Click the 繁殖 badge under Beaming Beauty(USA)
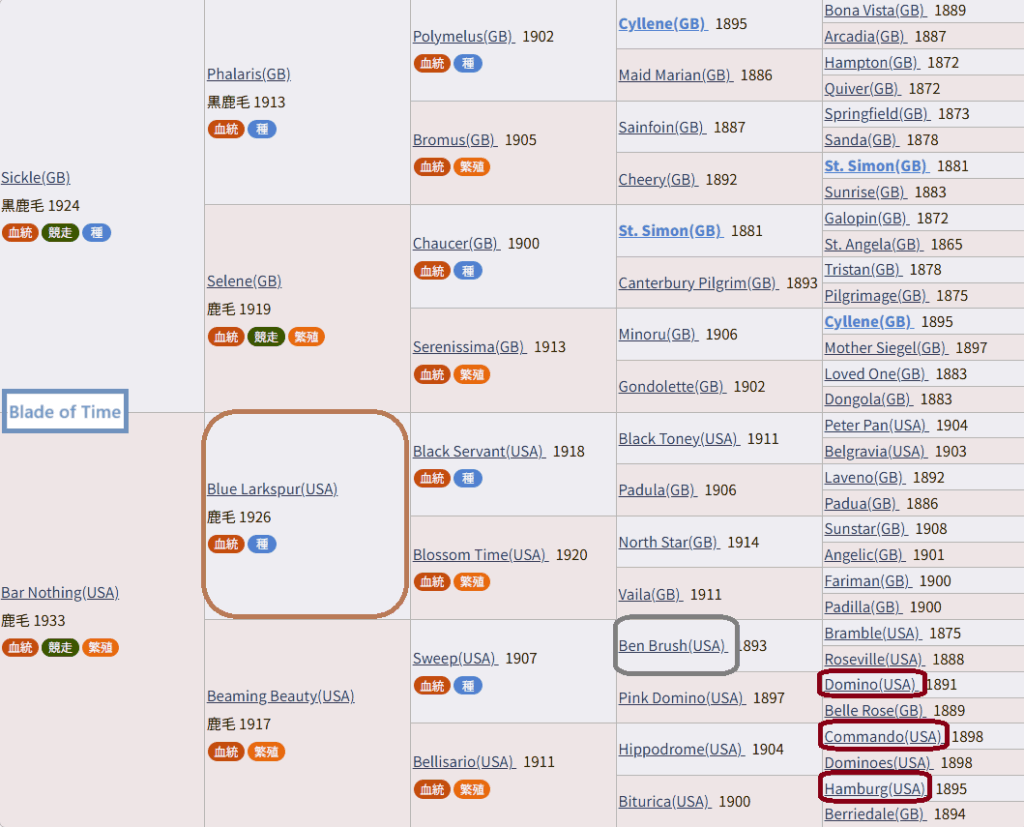 pos(266,752)
